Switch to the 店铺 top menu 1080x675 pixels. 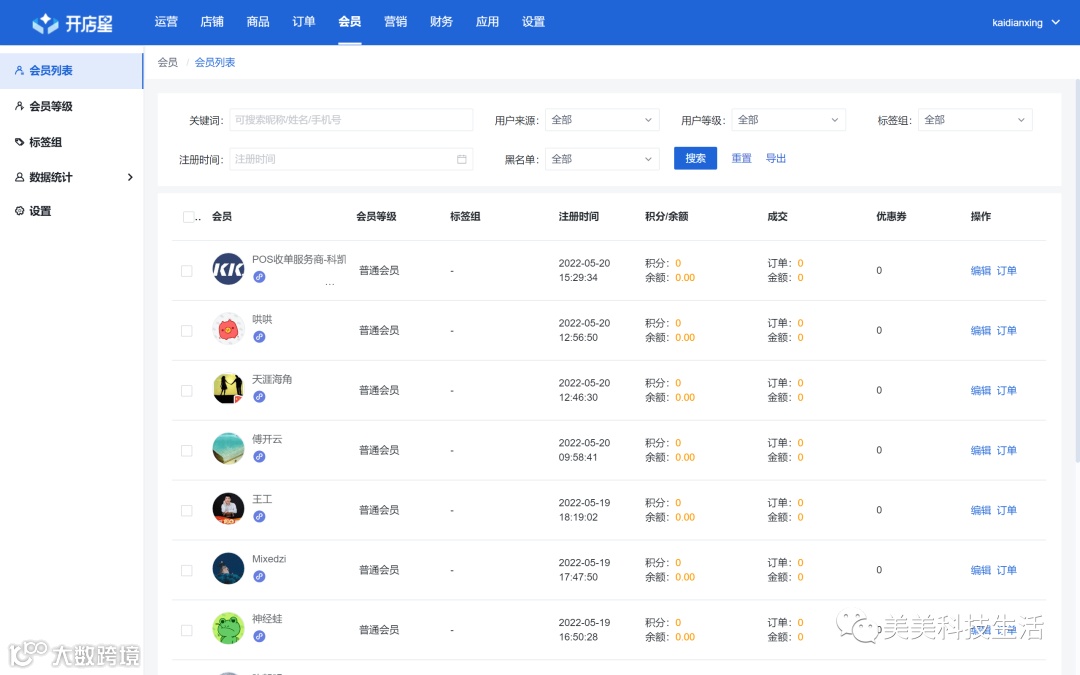pyautogui.click(x=212, y=22)
